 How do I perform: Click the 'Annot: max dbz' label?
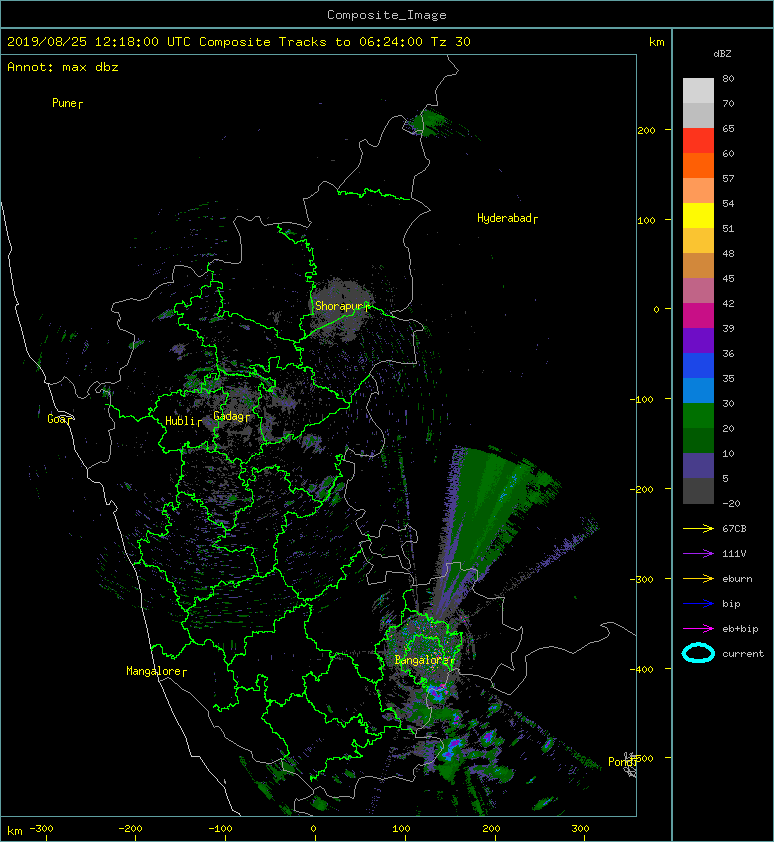63,67
